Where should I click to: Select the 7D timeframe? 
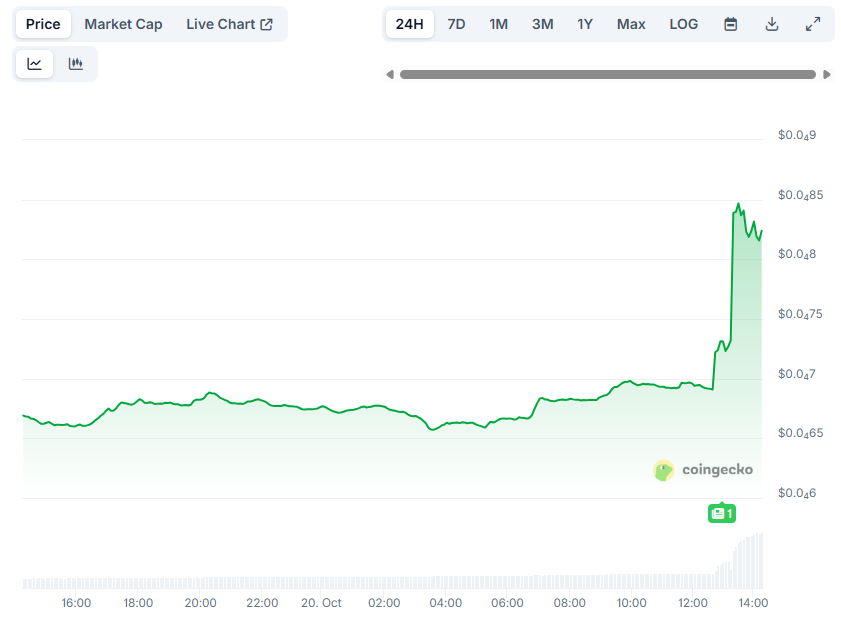click(x=457, y=23)
